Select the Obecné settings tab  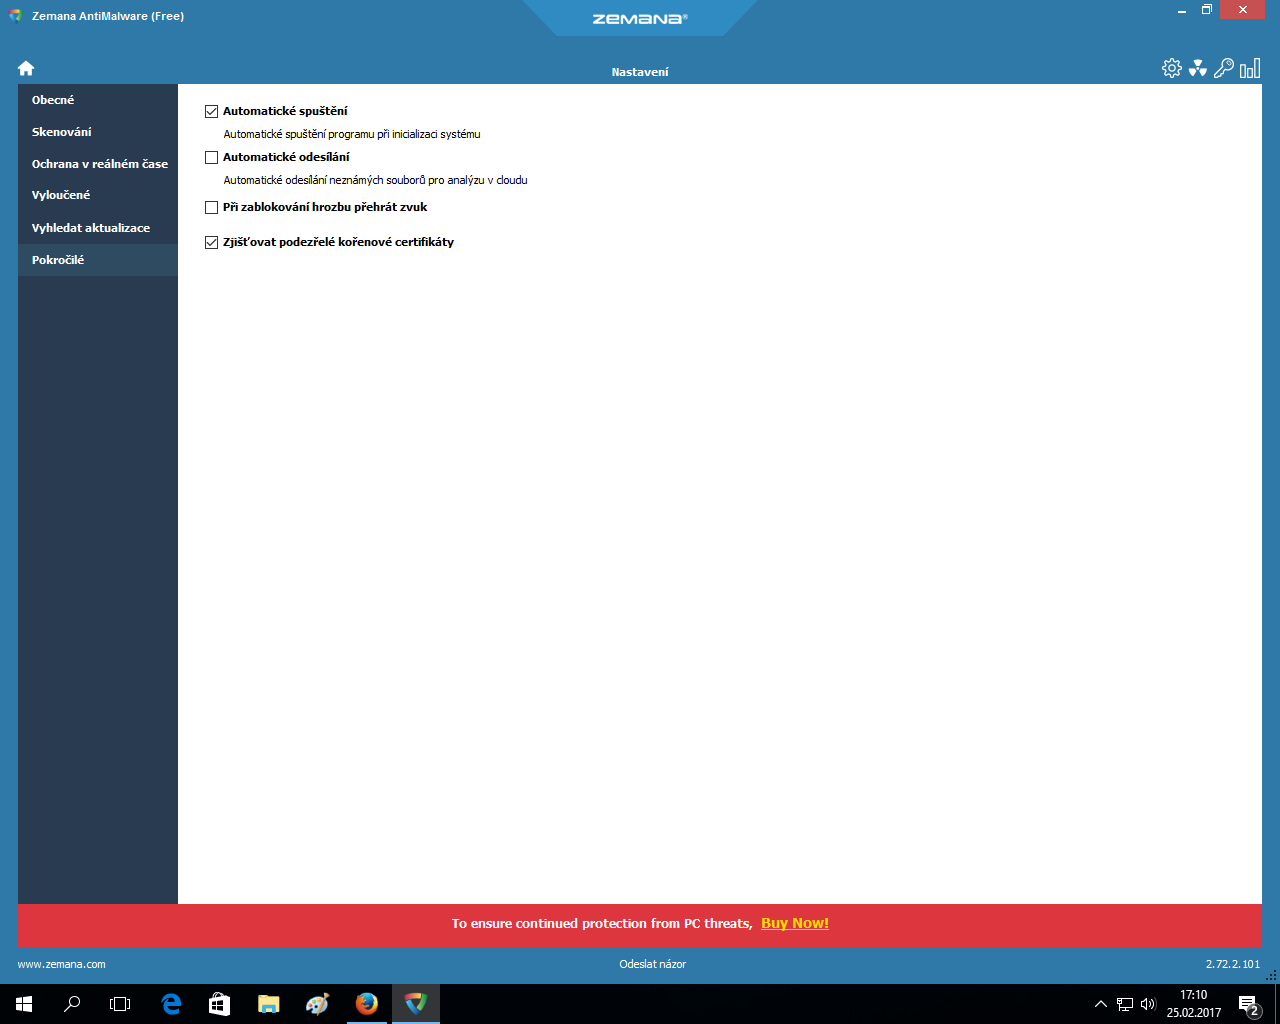[53, 100]
